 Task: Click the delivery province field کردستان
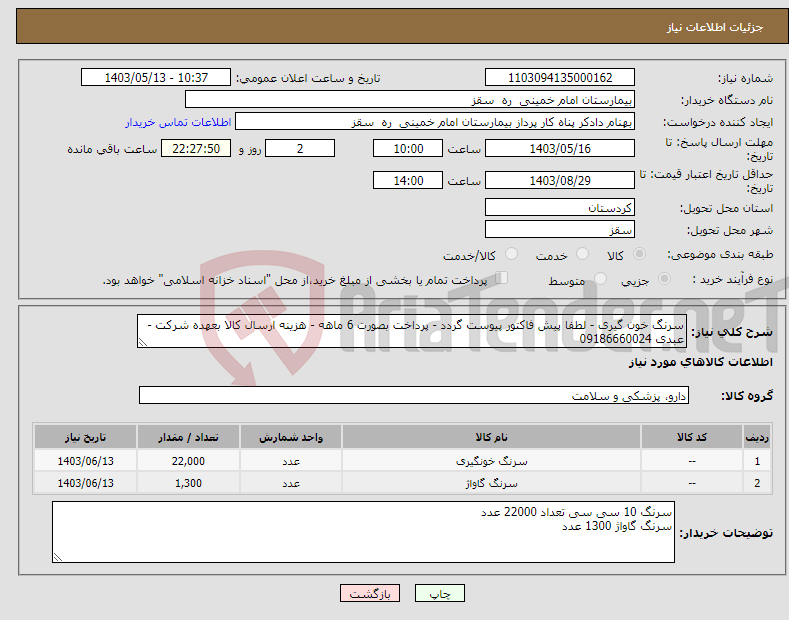coord(560,207)
